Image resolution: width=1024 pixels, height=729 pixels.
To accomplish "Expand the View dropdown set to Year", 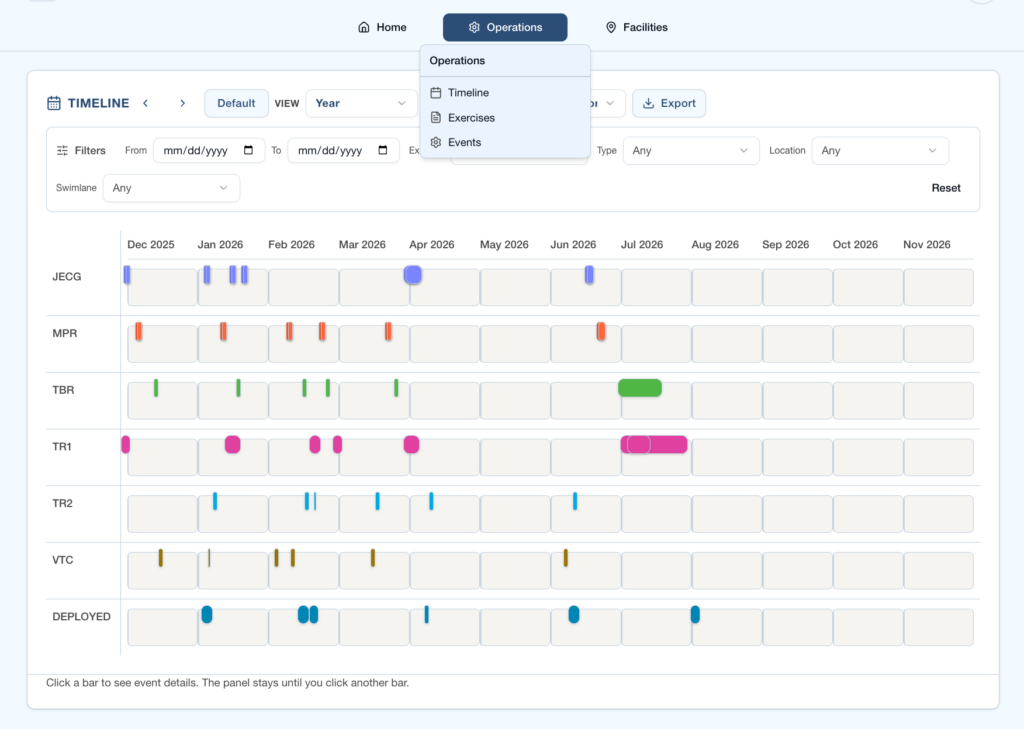I will tap(361, 103).
